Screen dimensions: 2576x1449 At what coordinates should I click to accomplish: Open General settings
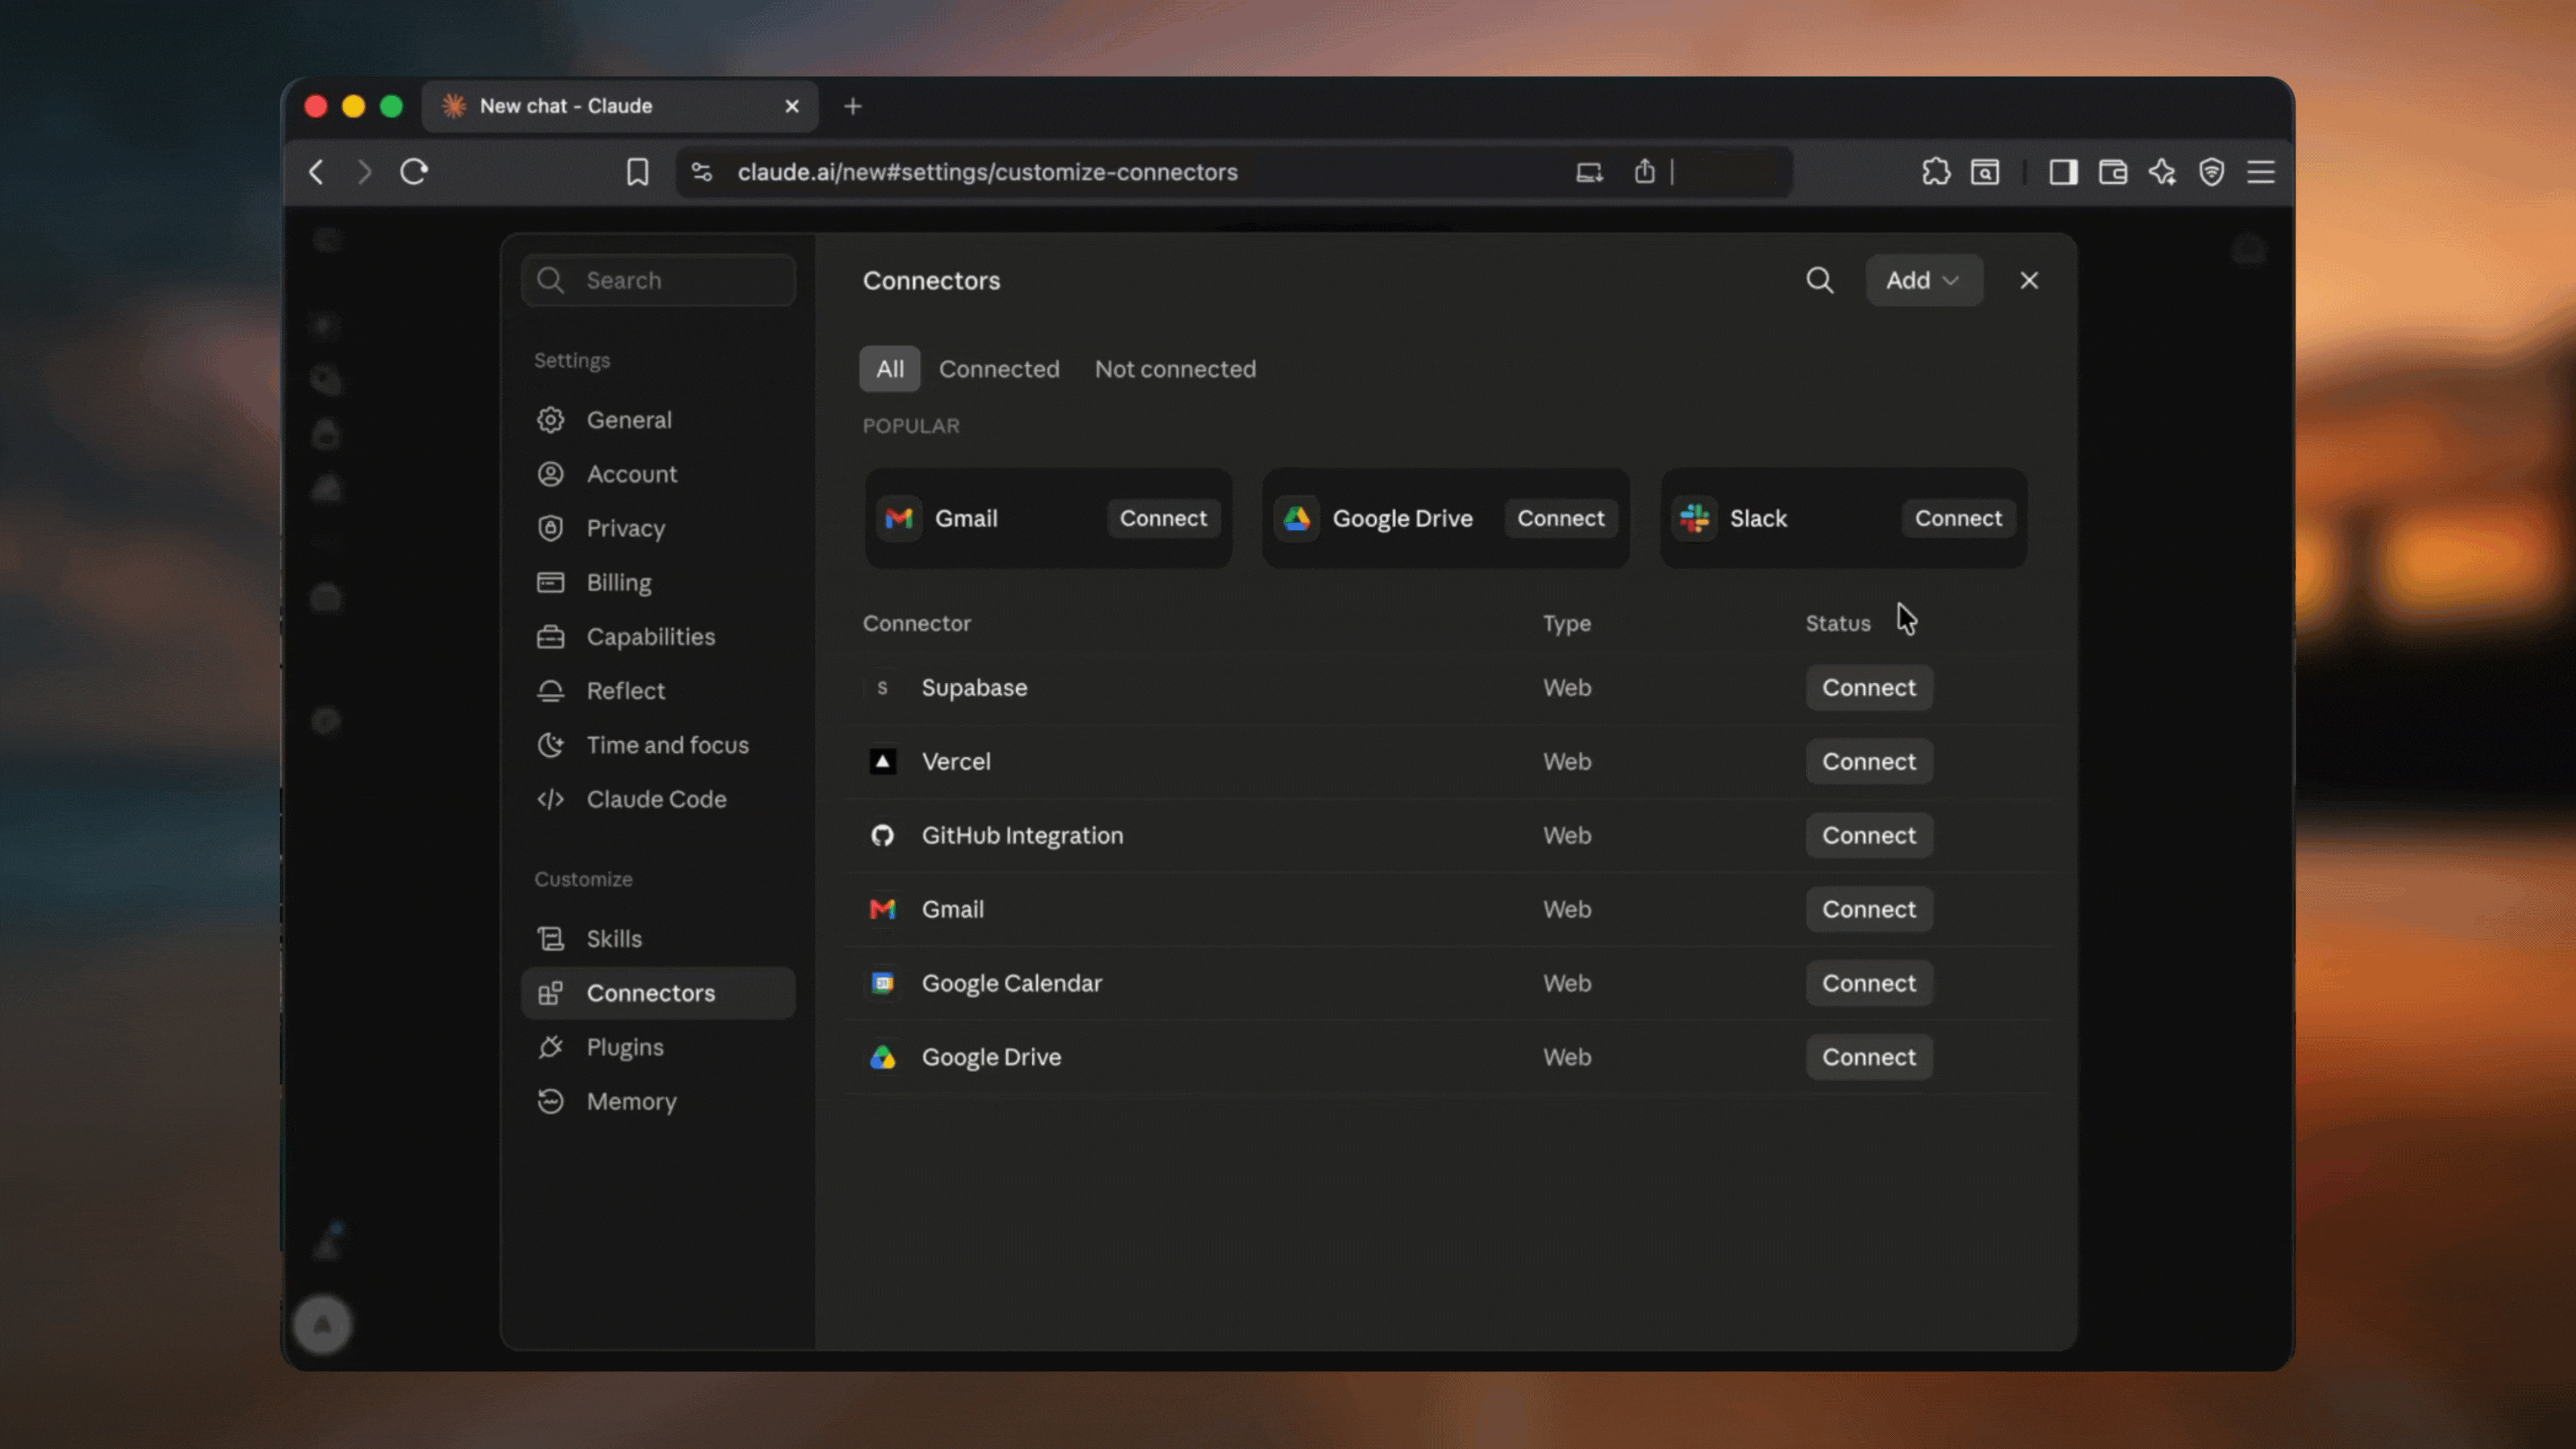(659, 420)
